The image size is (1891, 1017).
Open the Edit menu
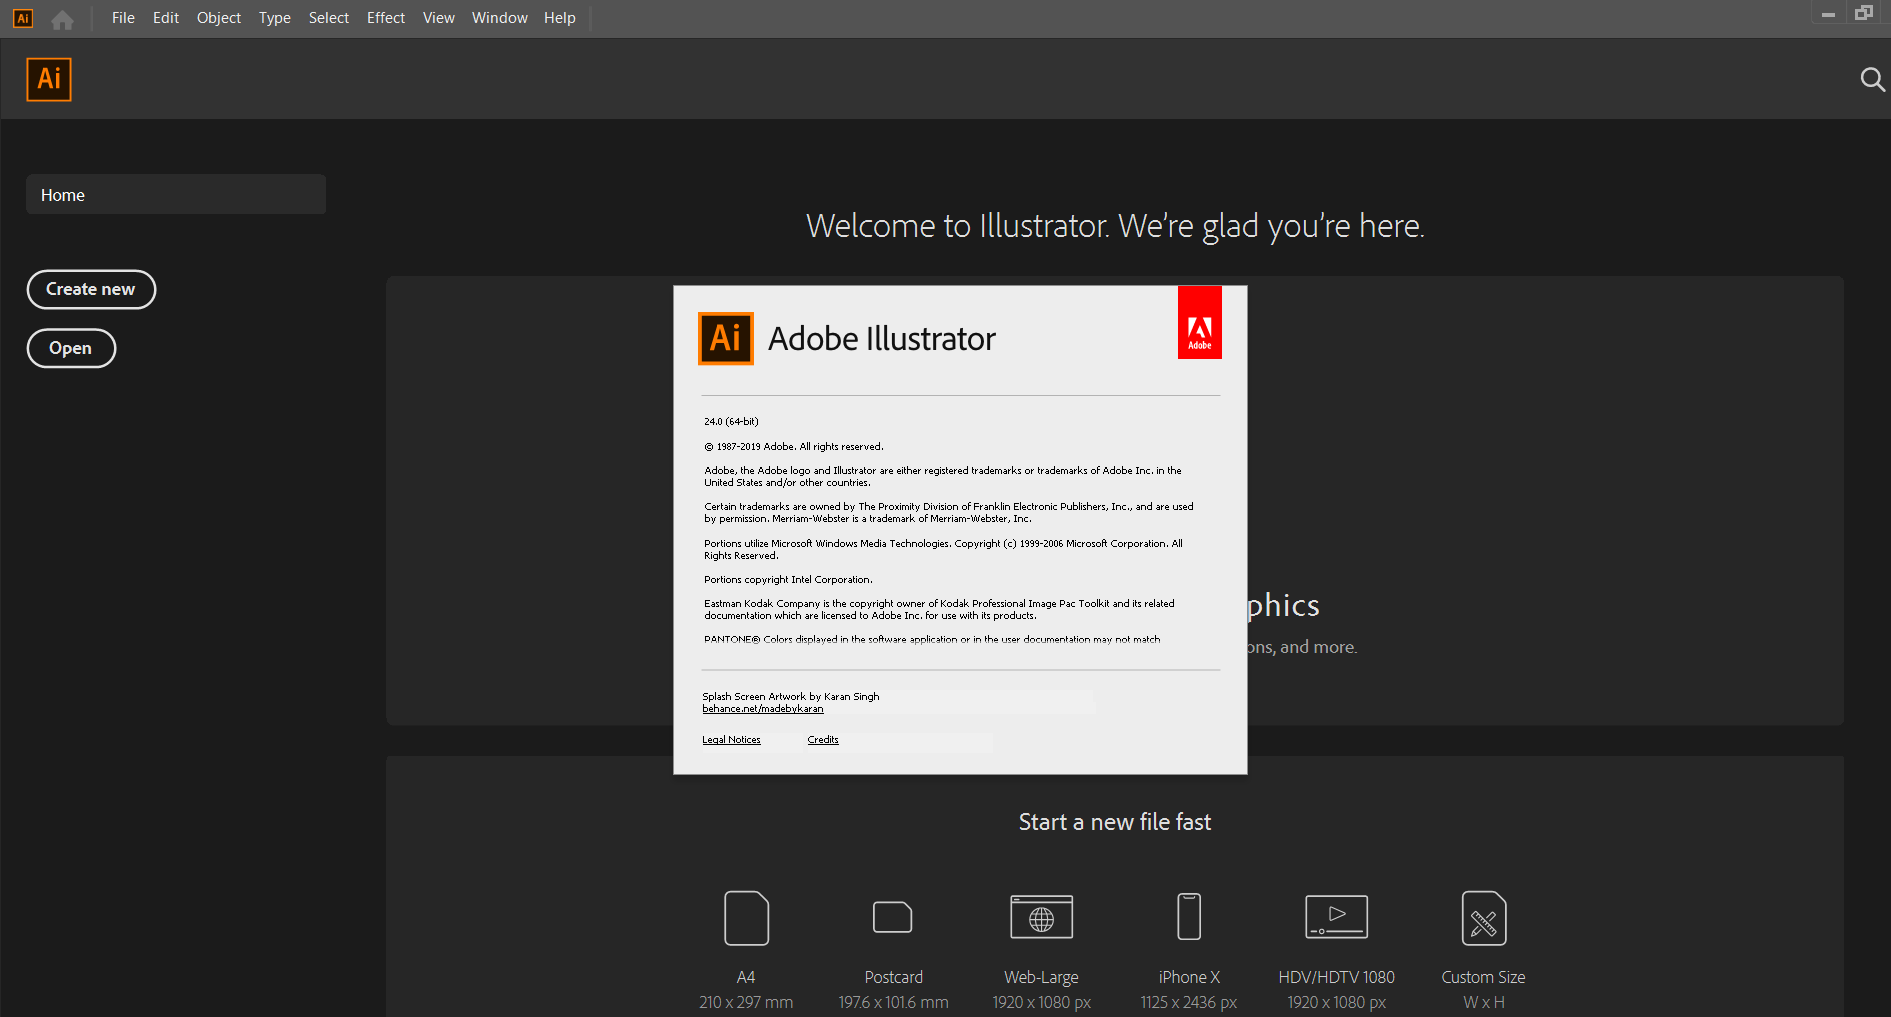166,18
